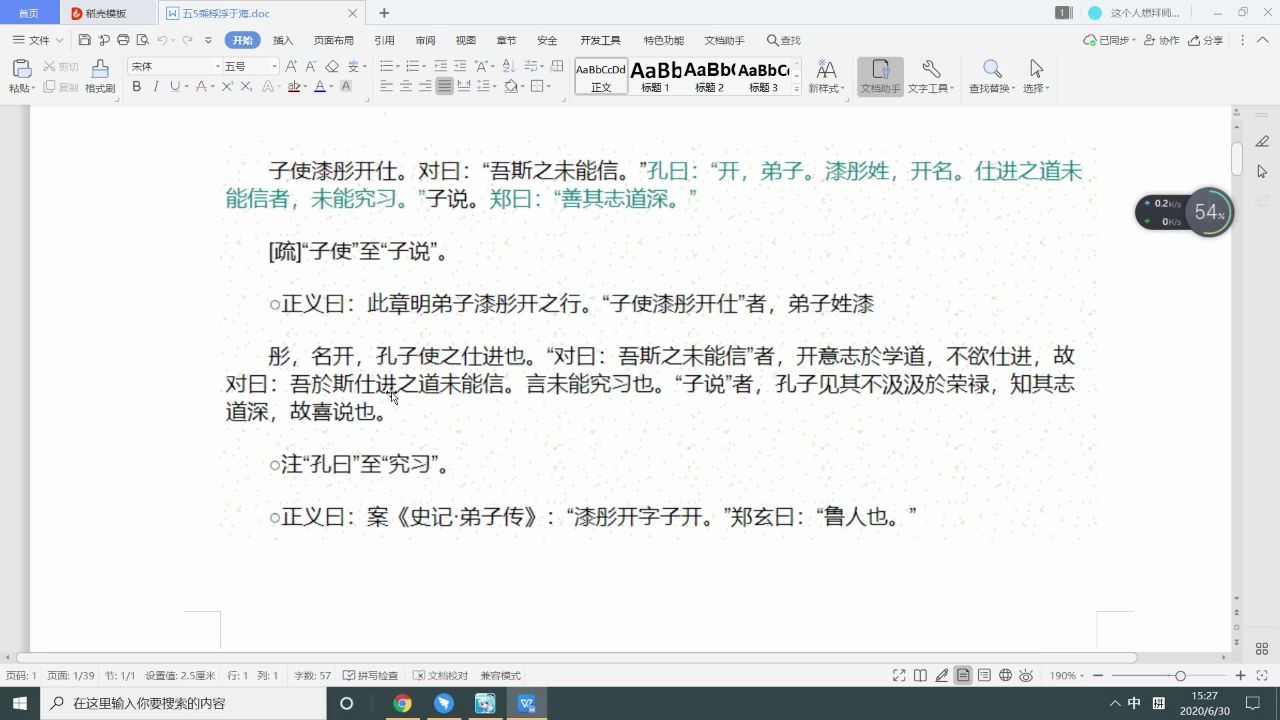This screenshot has width=1280, height=720.
Task: Justify text alignment
Action: tap(444, 87)
